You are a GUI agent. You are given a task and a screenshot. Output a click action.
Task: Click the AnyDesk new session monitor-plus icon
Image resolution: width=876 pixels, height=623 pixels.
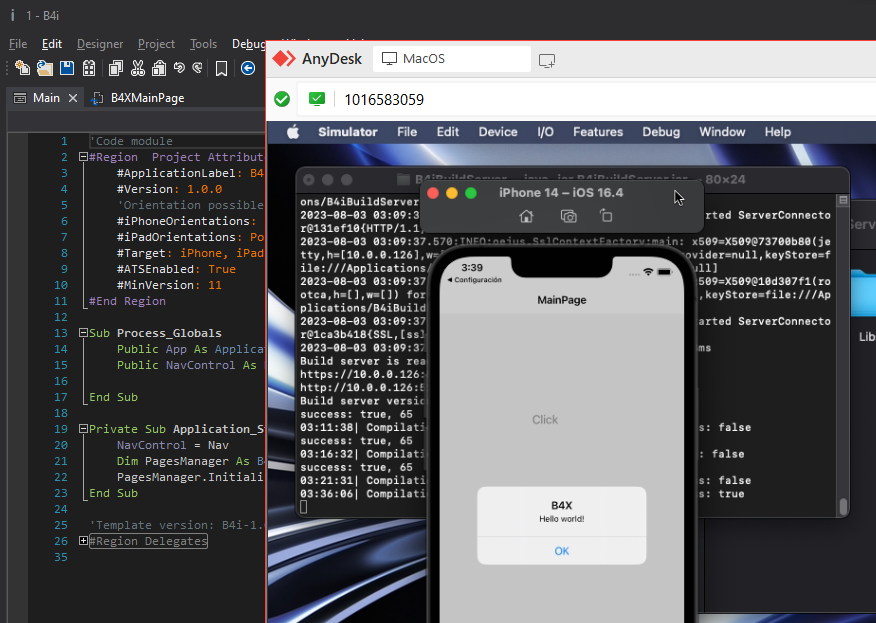point(547,60)
